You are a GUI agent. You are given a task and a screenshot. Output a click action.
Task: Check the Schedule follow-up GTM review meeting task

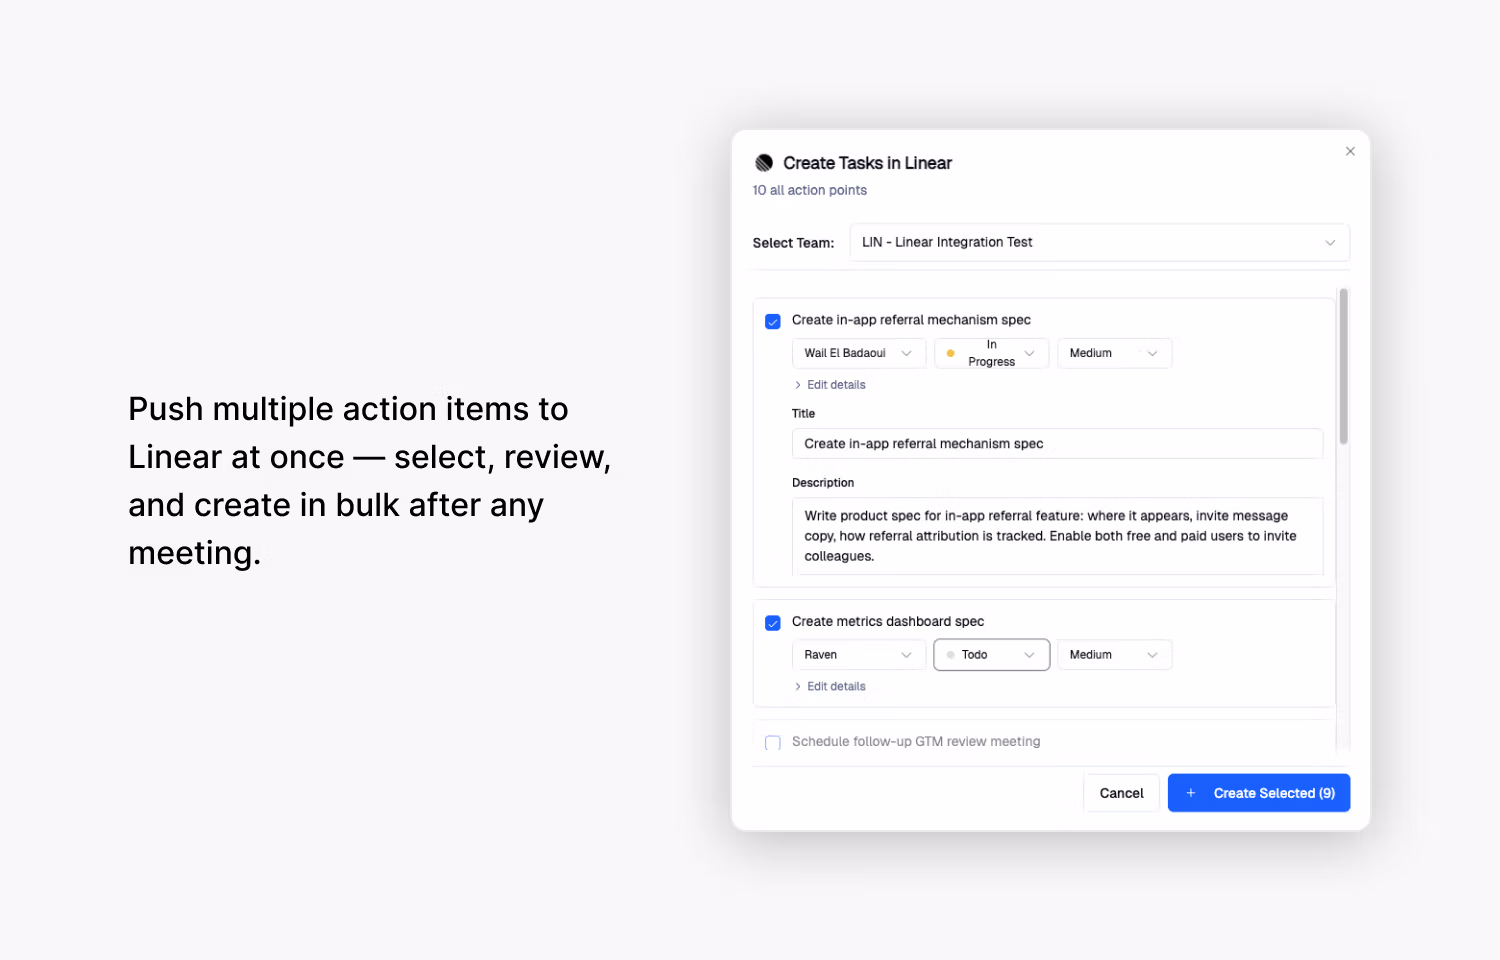pyautogui.click(x=772, y=742)
